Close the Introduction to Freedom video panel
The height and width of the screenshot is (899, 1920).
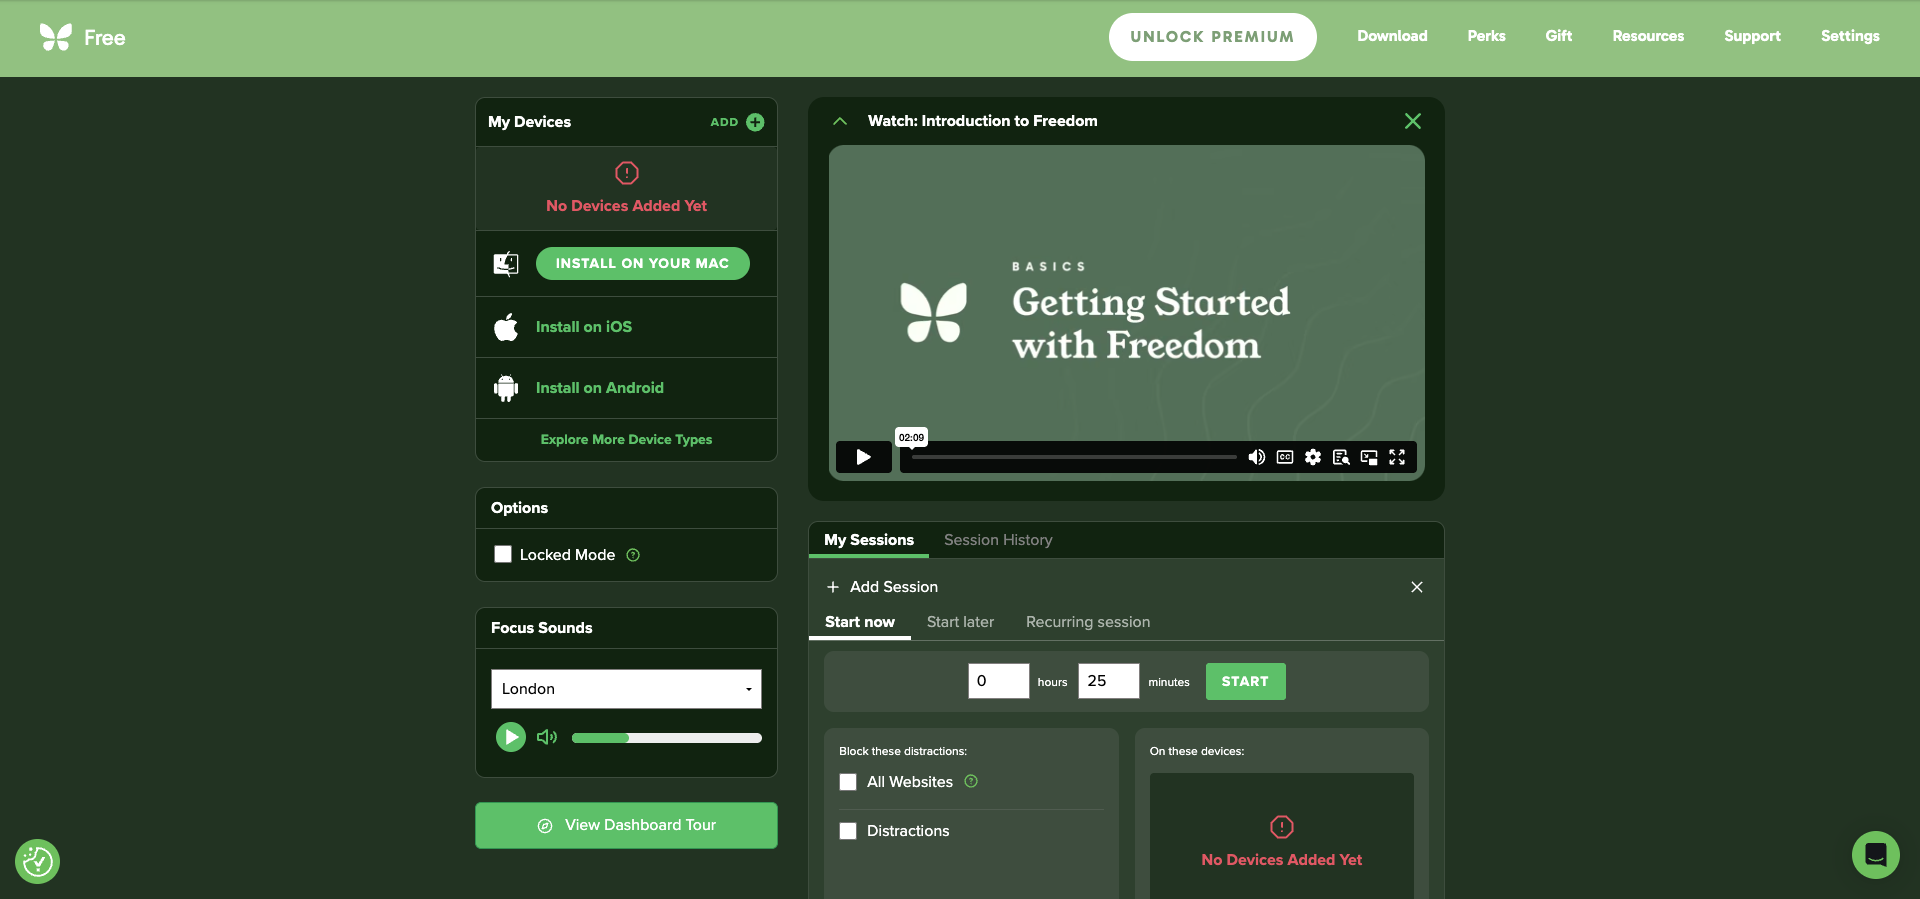pyautogui.click(x=1413, y=121)
